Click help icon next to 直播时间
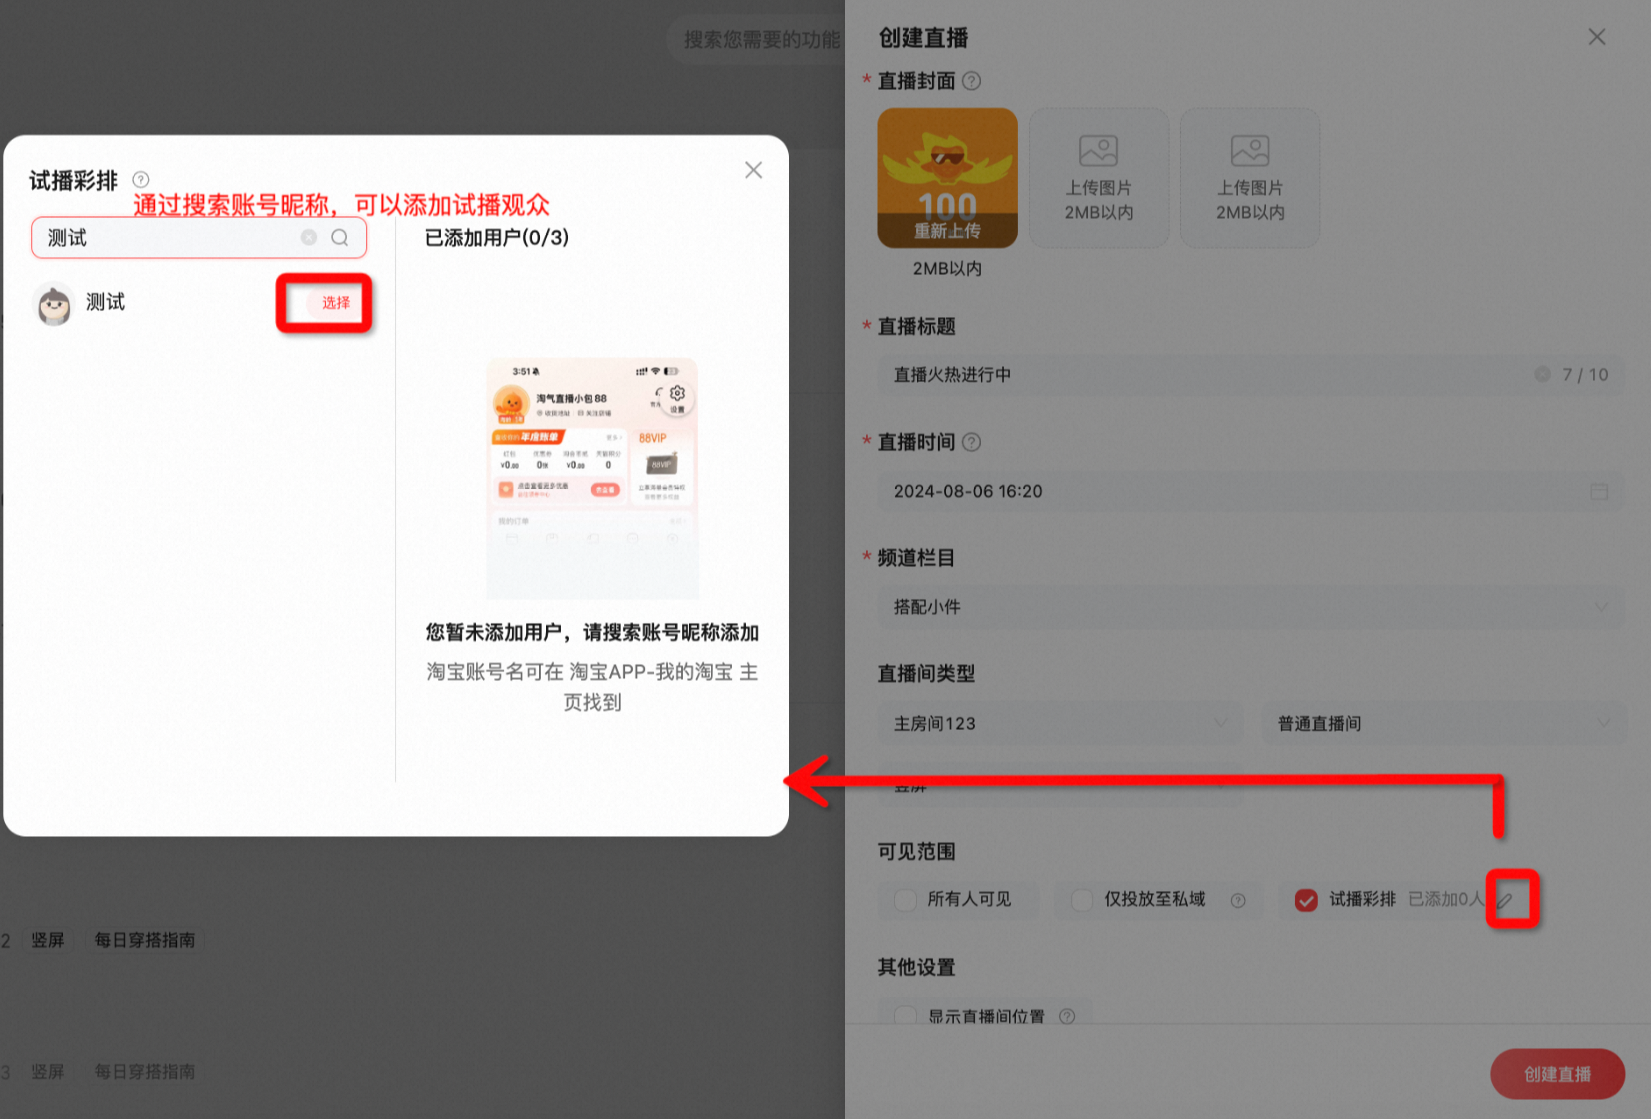Screen dimensions: 1651x1119 (971, 442)
